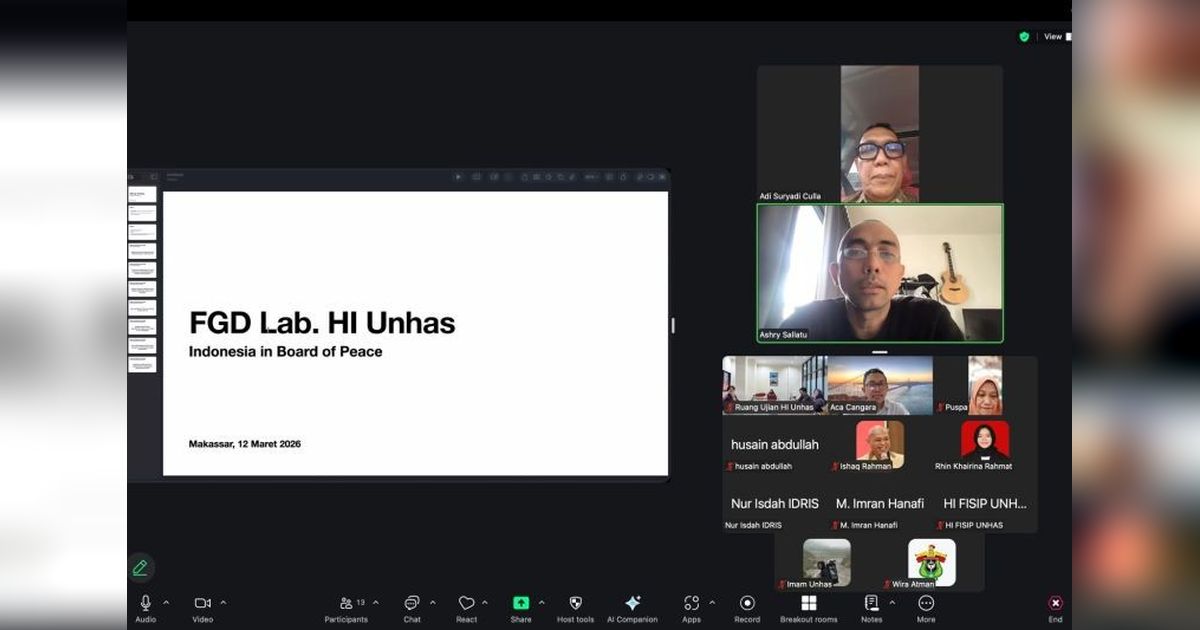Image resolution: width=1200 pixels, height=630 pixels.
Task: Expand the audio options chevron next to Audio
Action: pyautogui.click(x=166, y=603)
